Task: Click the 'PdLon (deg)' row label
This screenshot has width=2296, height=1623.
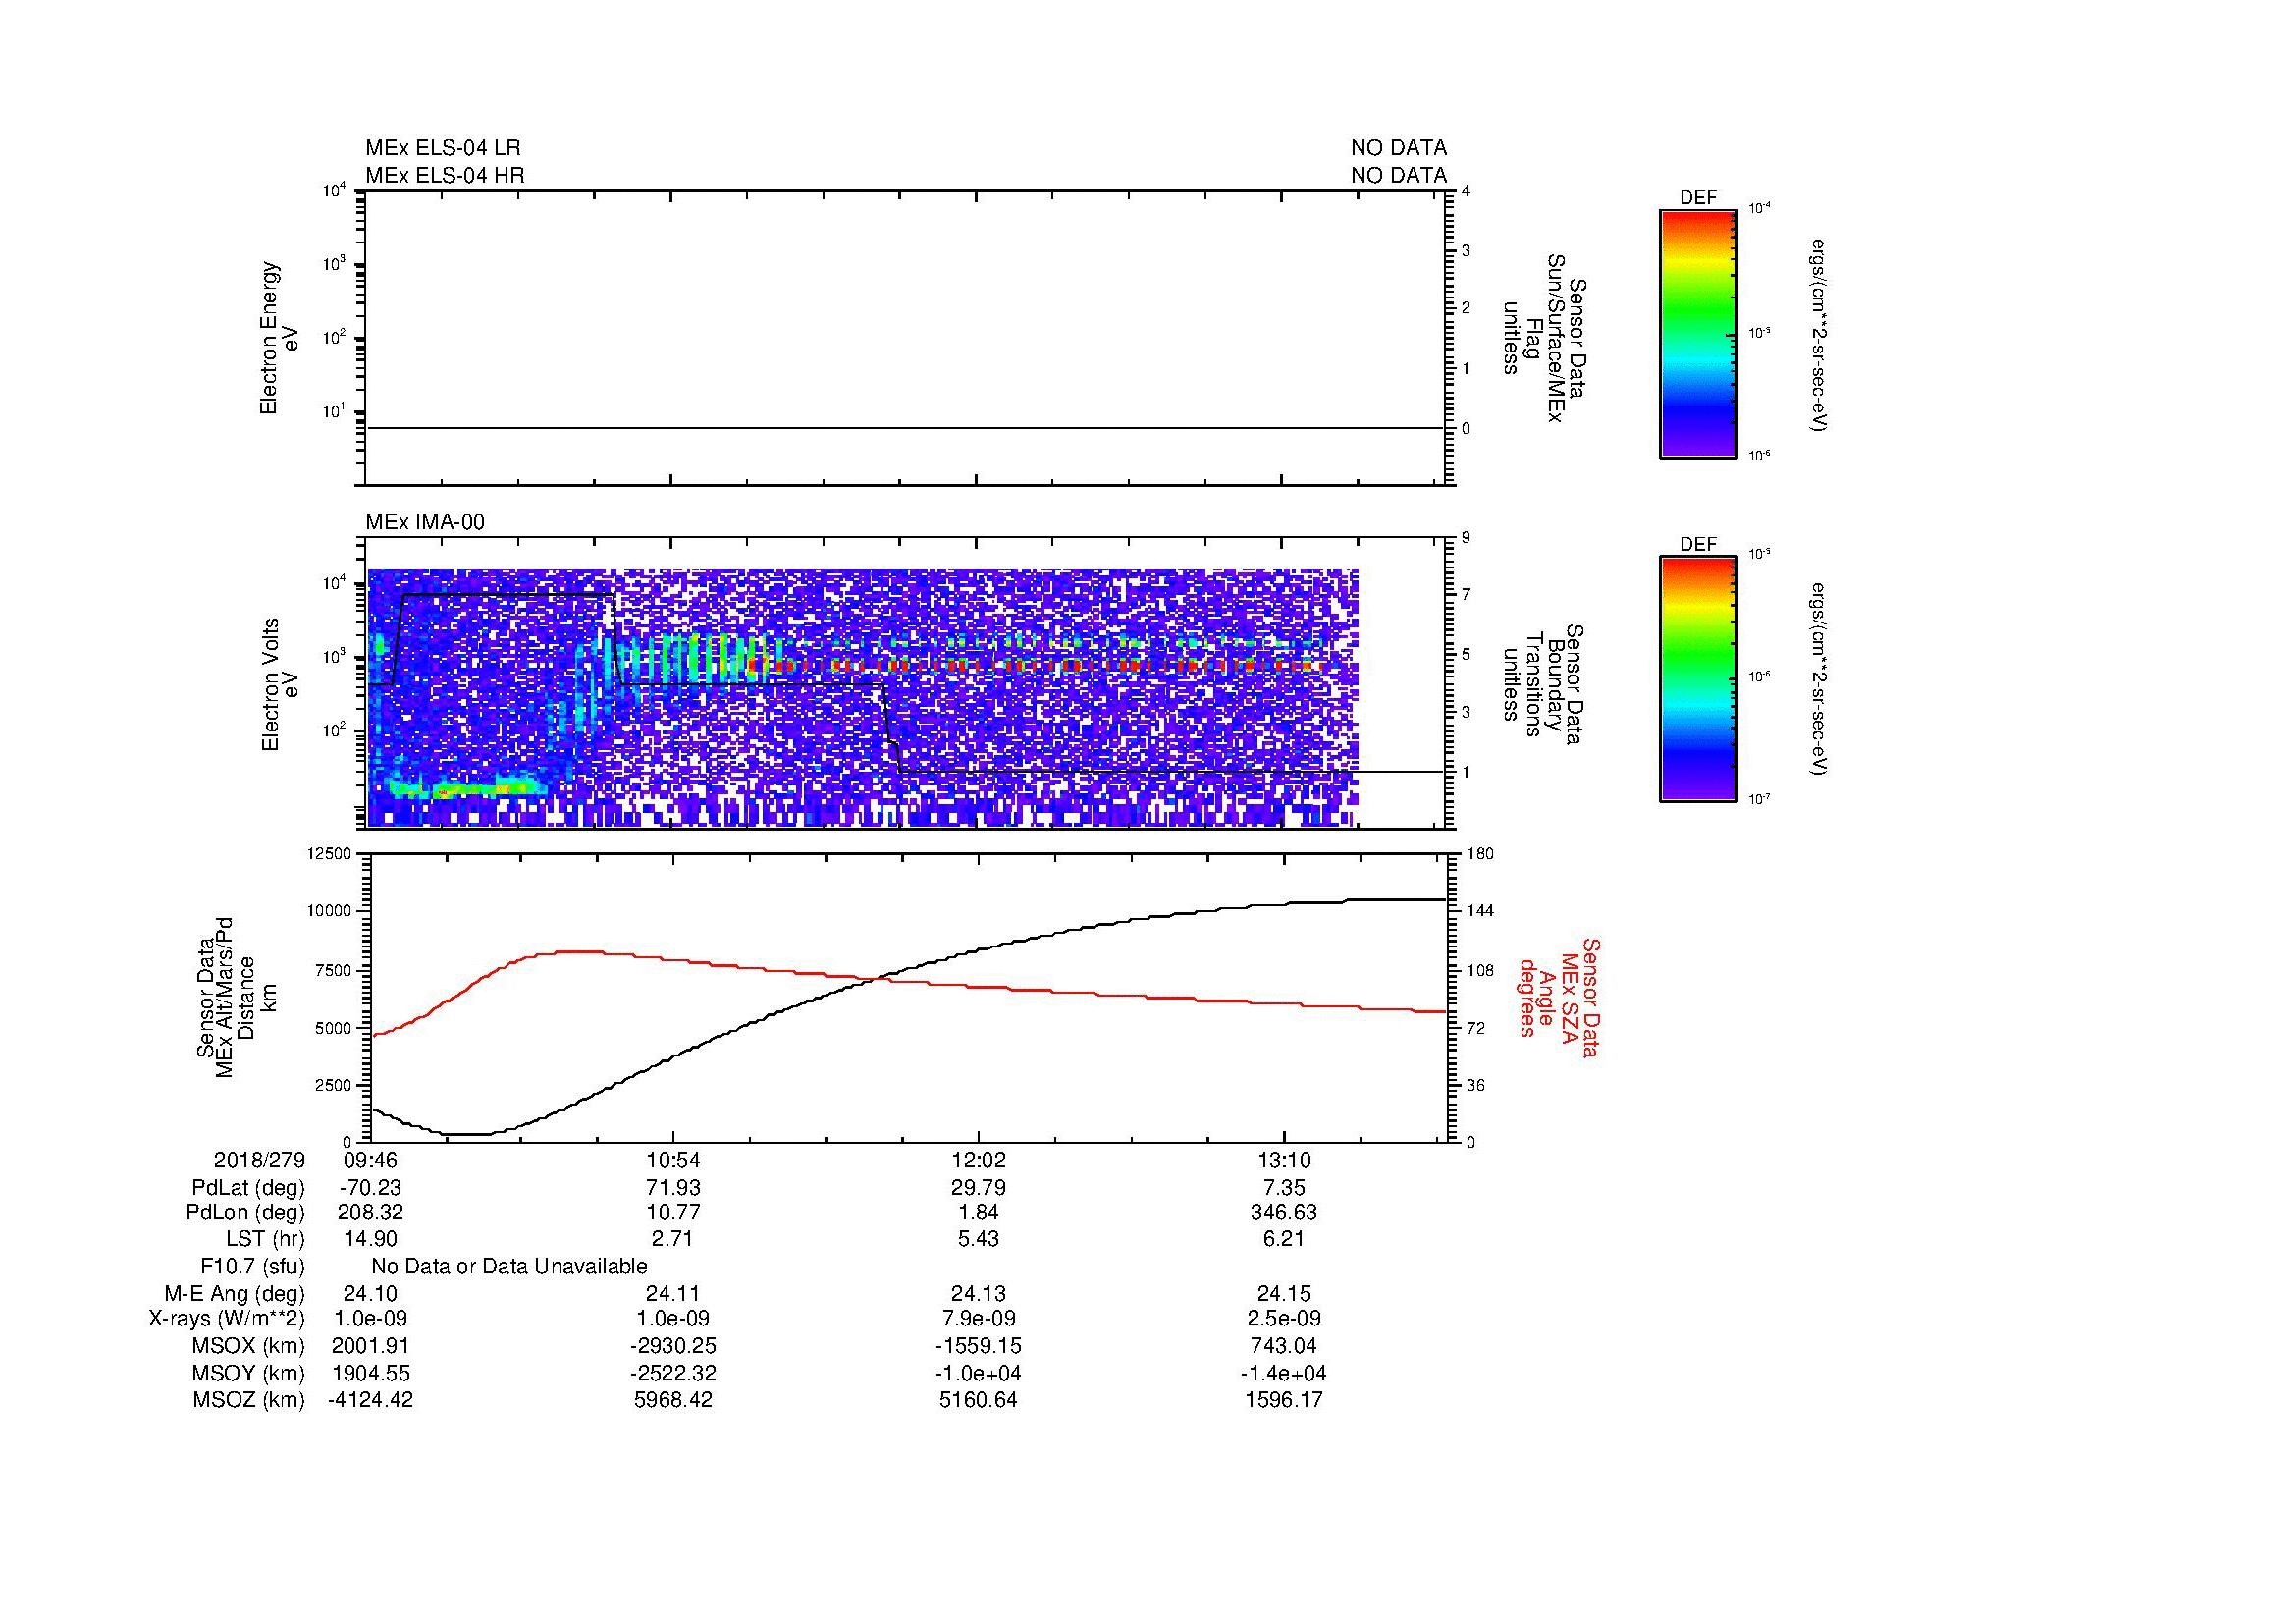Action: pos(245,1213)
